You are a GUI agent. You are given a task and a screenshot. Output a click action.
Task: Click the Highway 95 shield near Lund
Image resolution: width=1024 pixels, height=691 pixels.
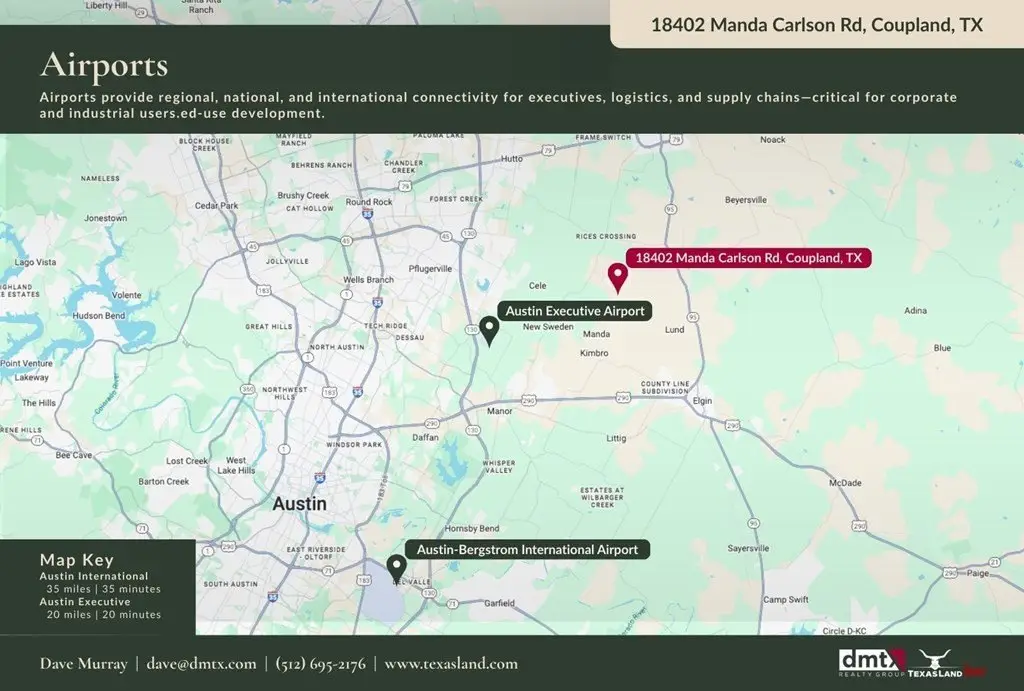pyautogui.click(x=693, y=316)
